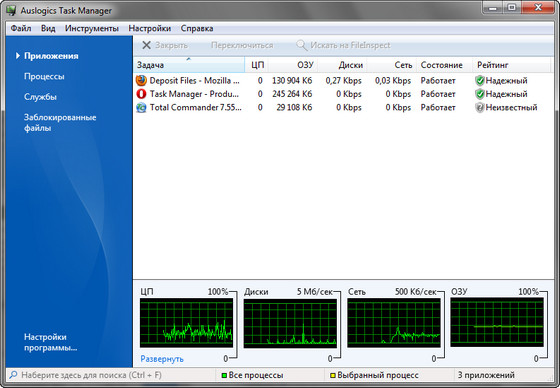Sort by the Задача column header

click(189, 65)
